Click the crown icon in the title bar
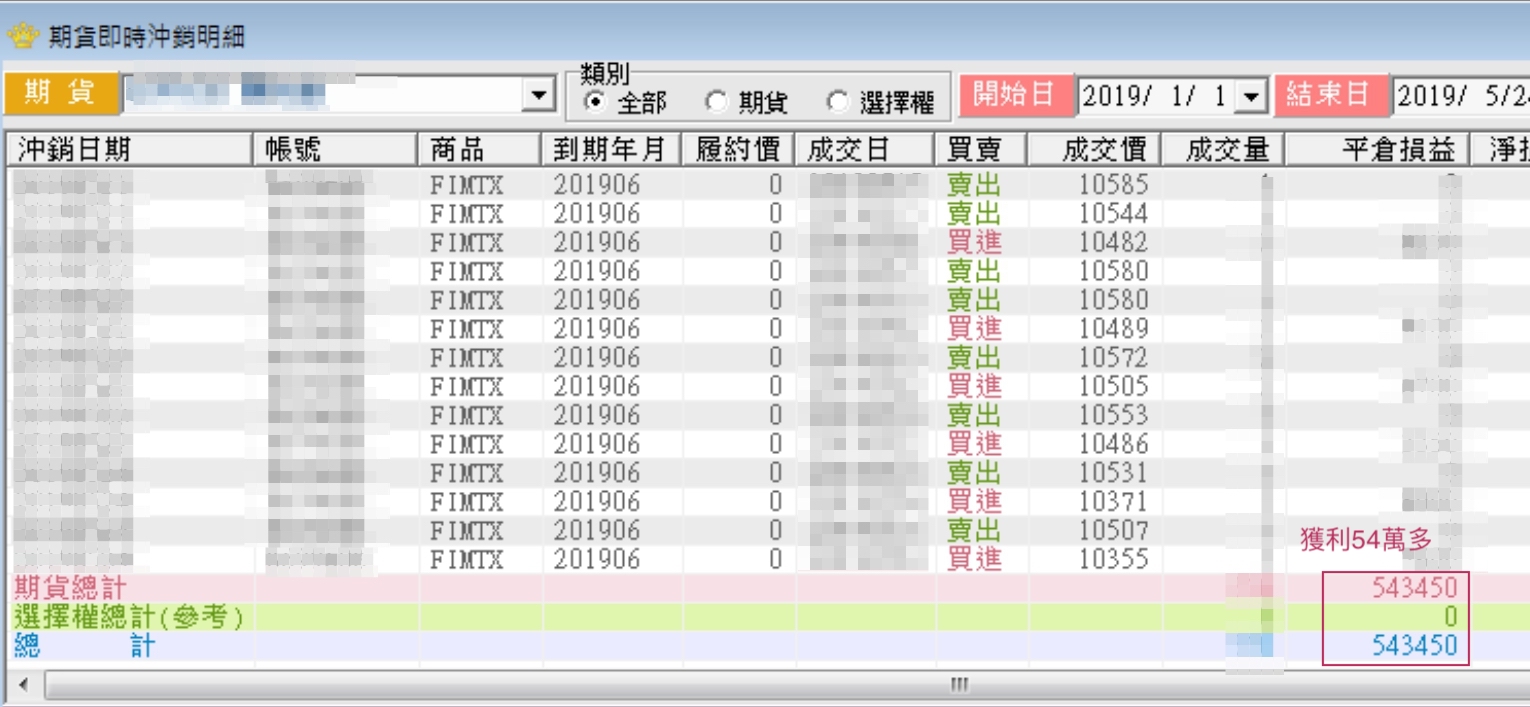 click(23, 37)
